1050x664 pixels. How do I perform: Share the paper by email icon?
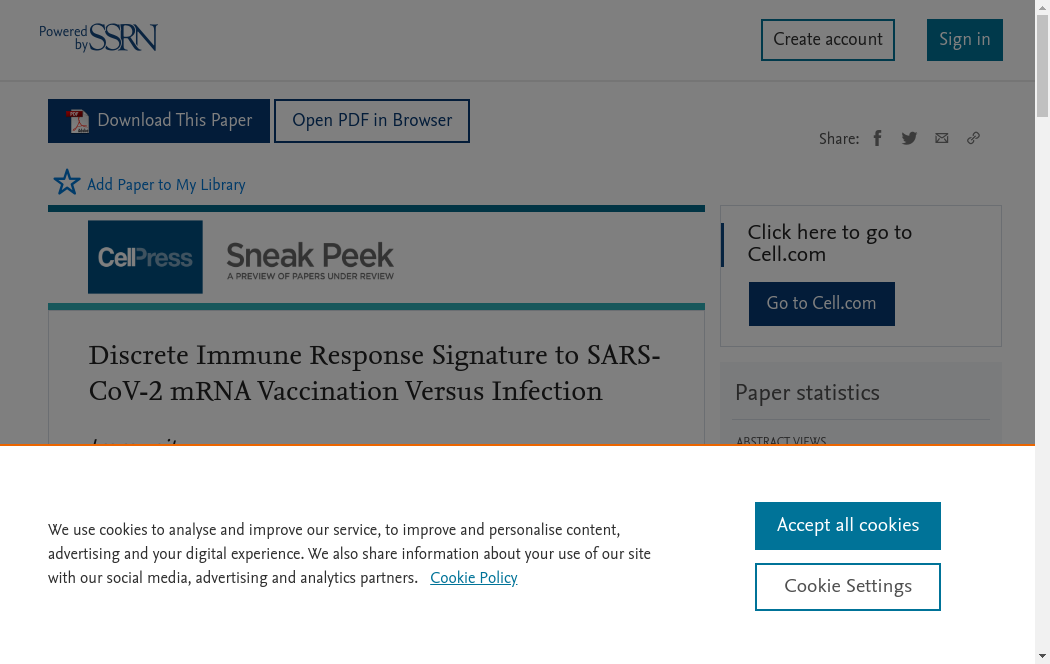click(x=941, y=138)
